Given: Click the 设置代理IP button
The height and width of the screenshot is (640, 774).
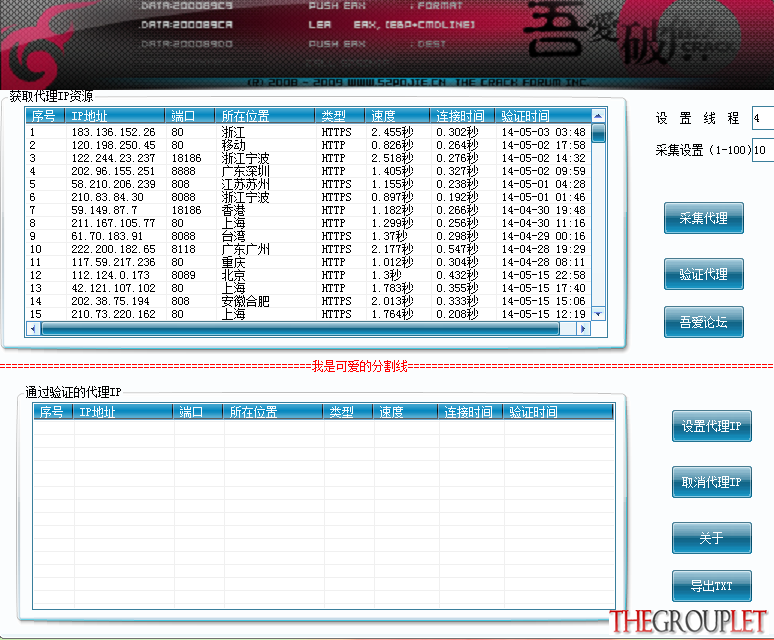Looking at the screenshot, I should pos(711,426).
